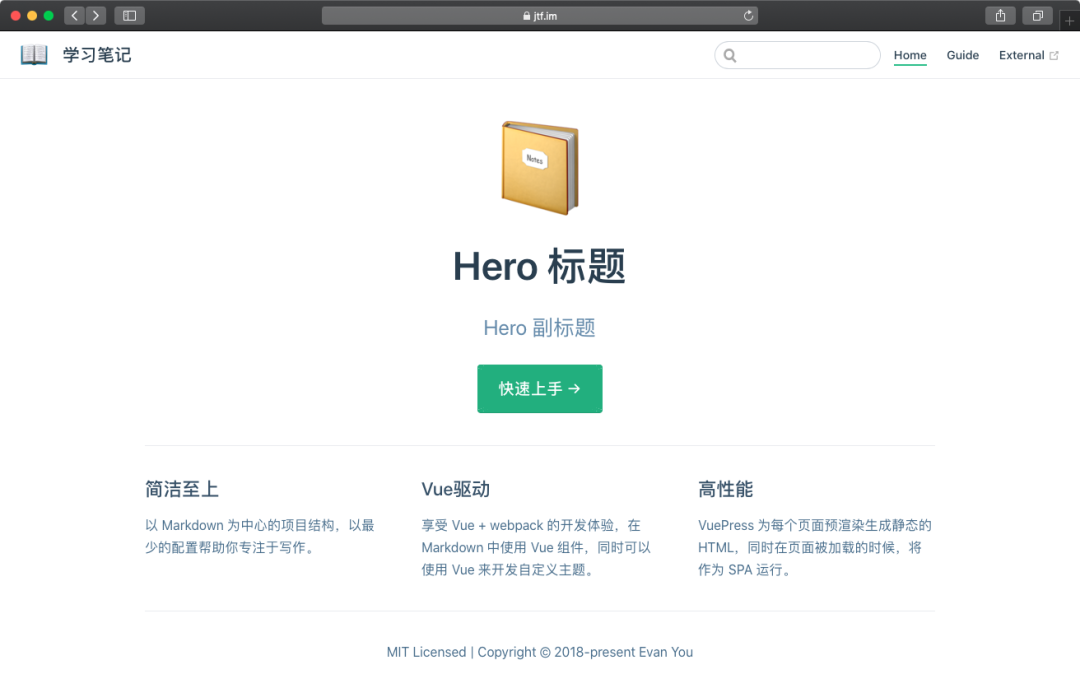The image size is (1080, 688).
Task: Click the 快速上手 green button
Action: tap(539, 388)
